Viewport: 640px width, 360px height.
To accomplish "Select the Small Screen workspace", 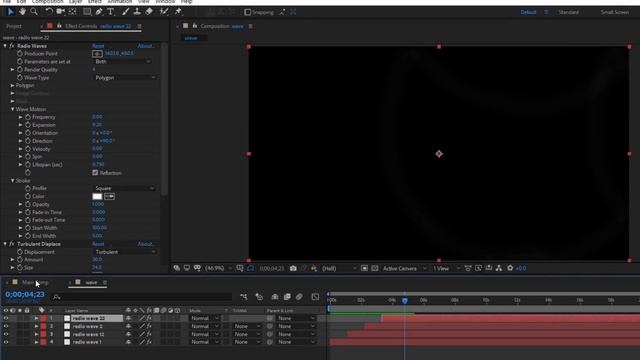I will click(x=615, y=12).
